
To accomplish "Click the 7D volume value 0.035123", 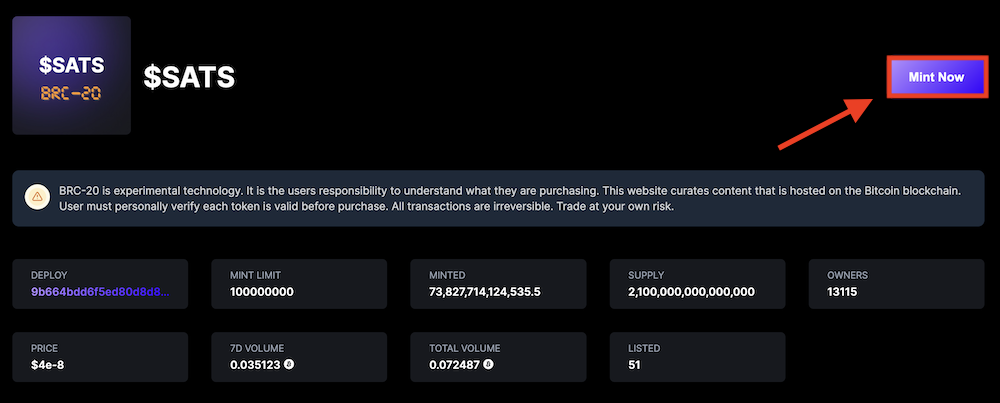I will click(x=255, y=365).
